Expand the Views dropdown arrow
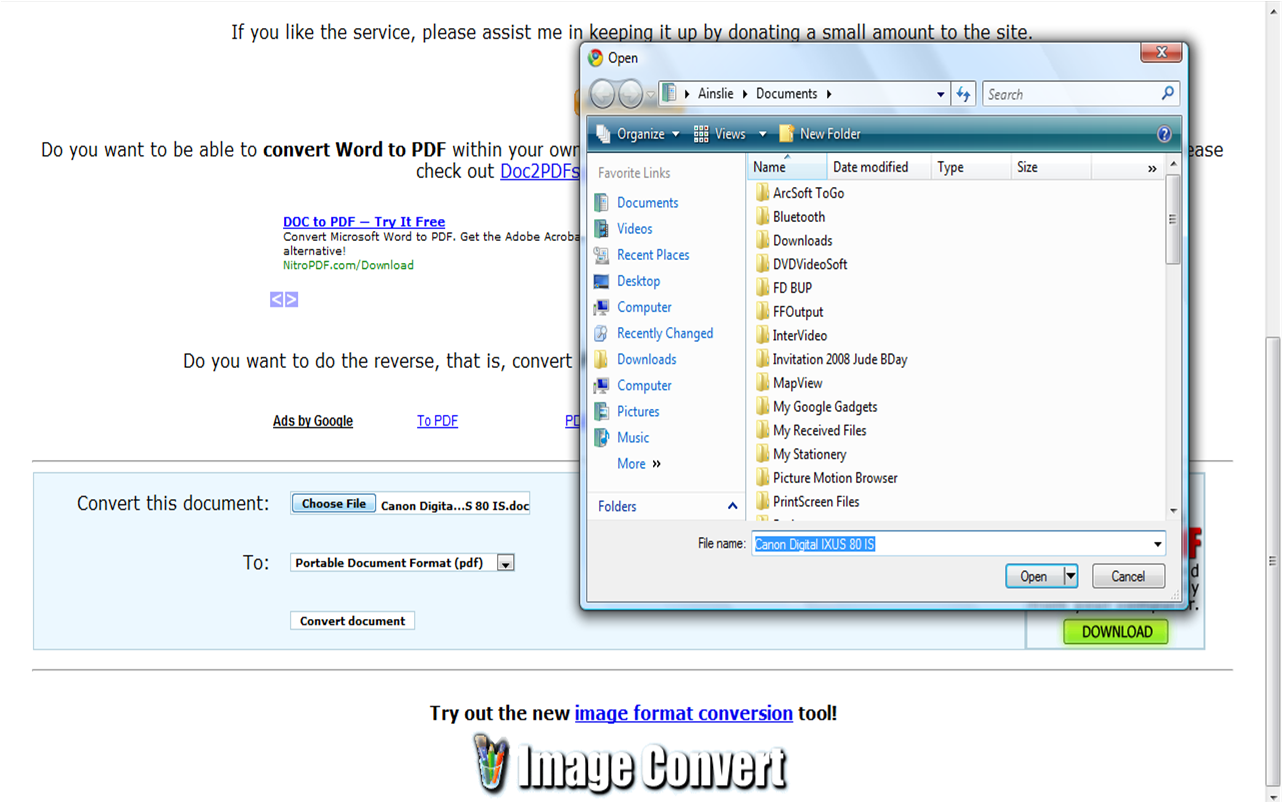This screenshot has width=1285, height=803. [x=762, y=134]
